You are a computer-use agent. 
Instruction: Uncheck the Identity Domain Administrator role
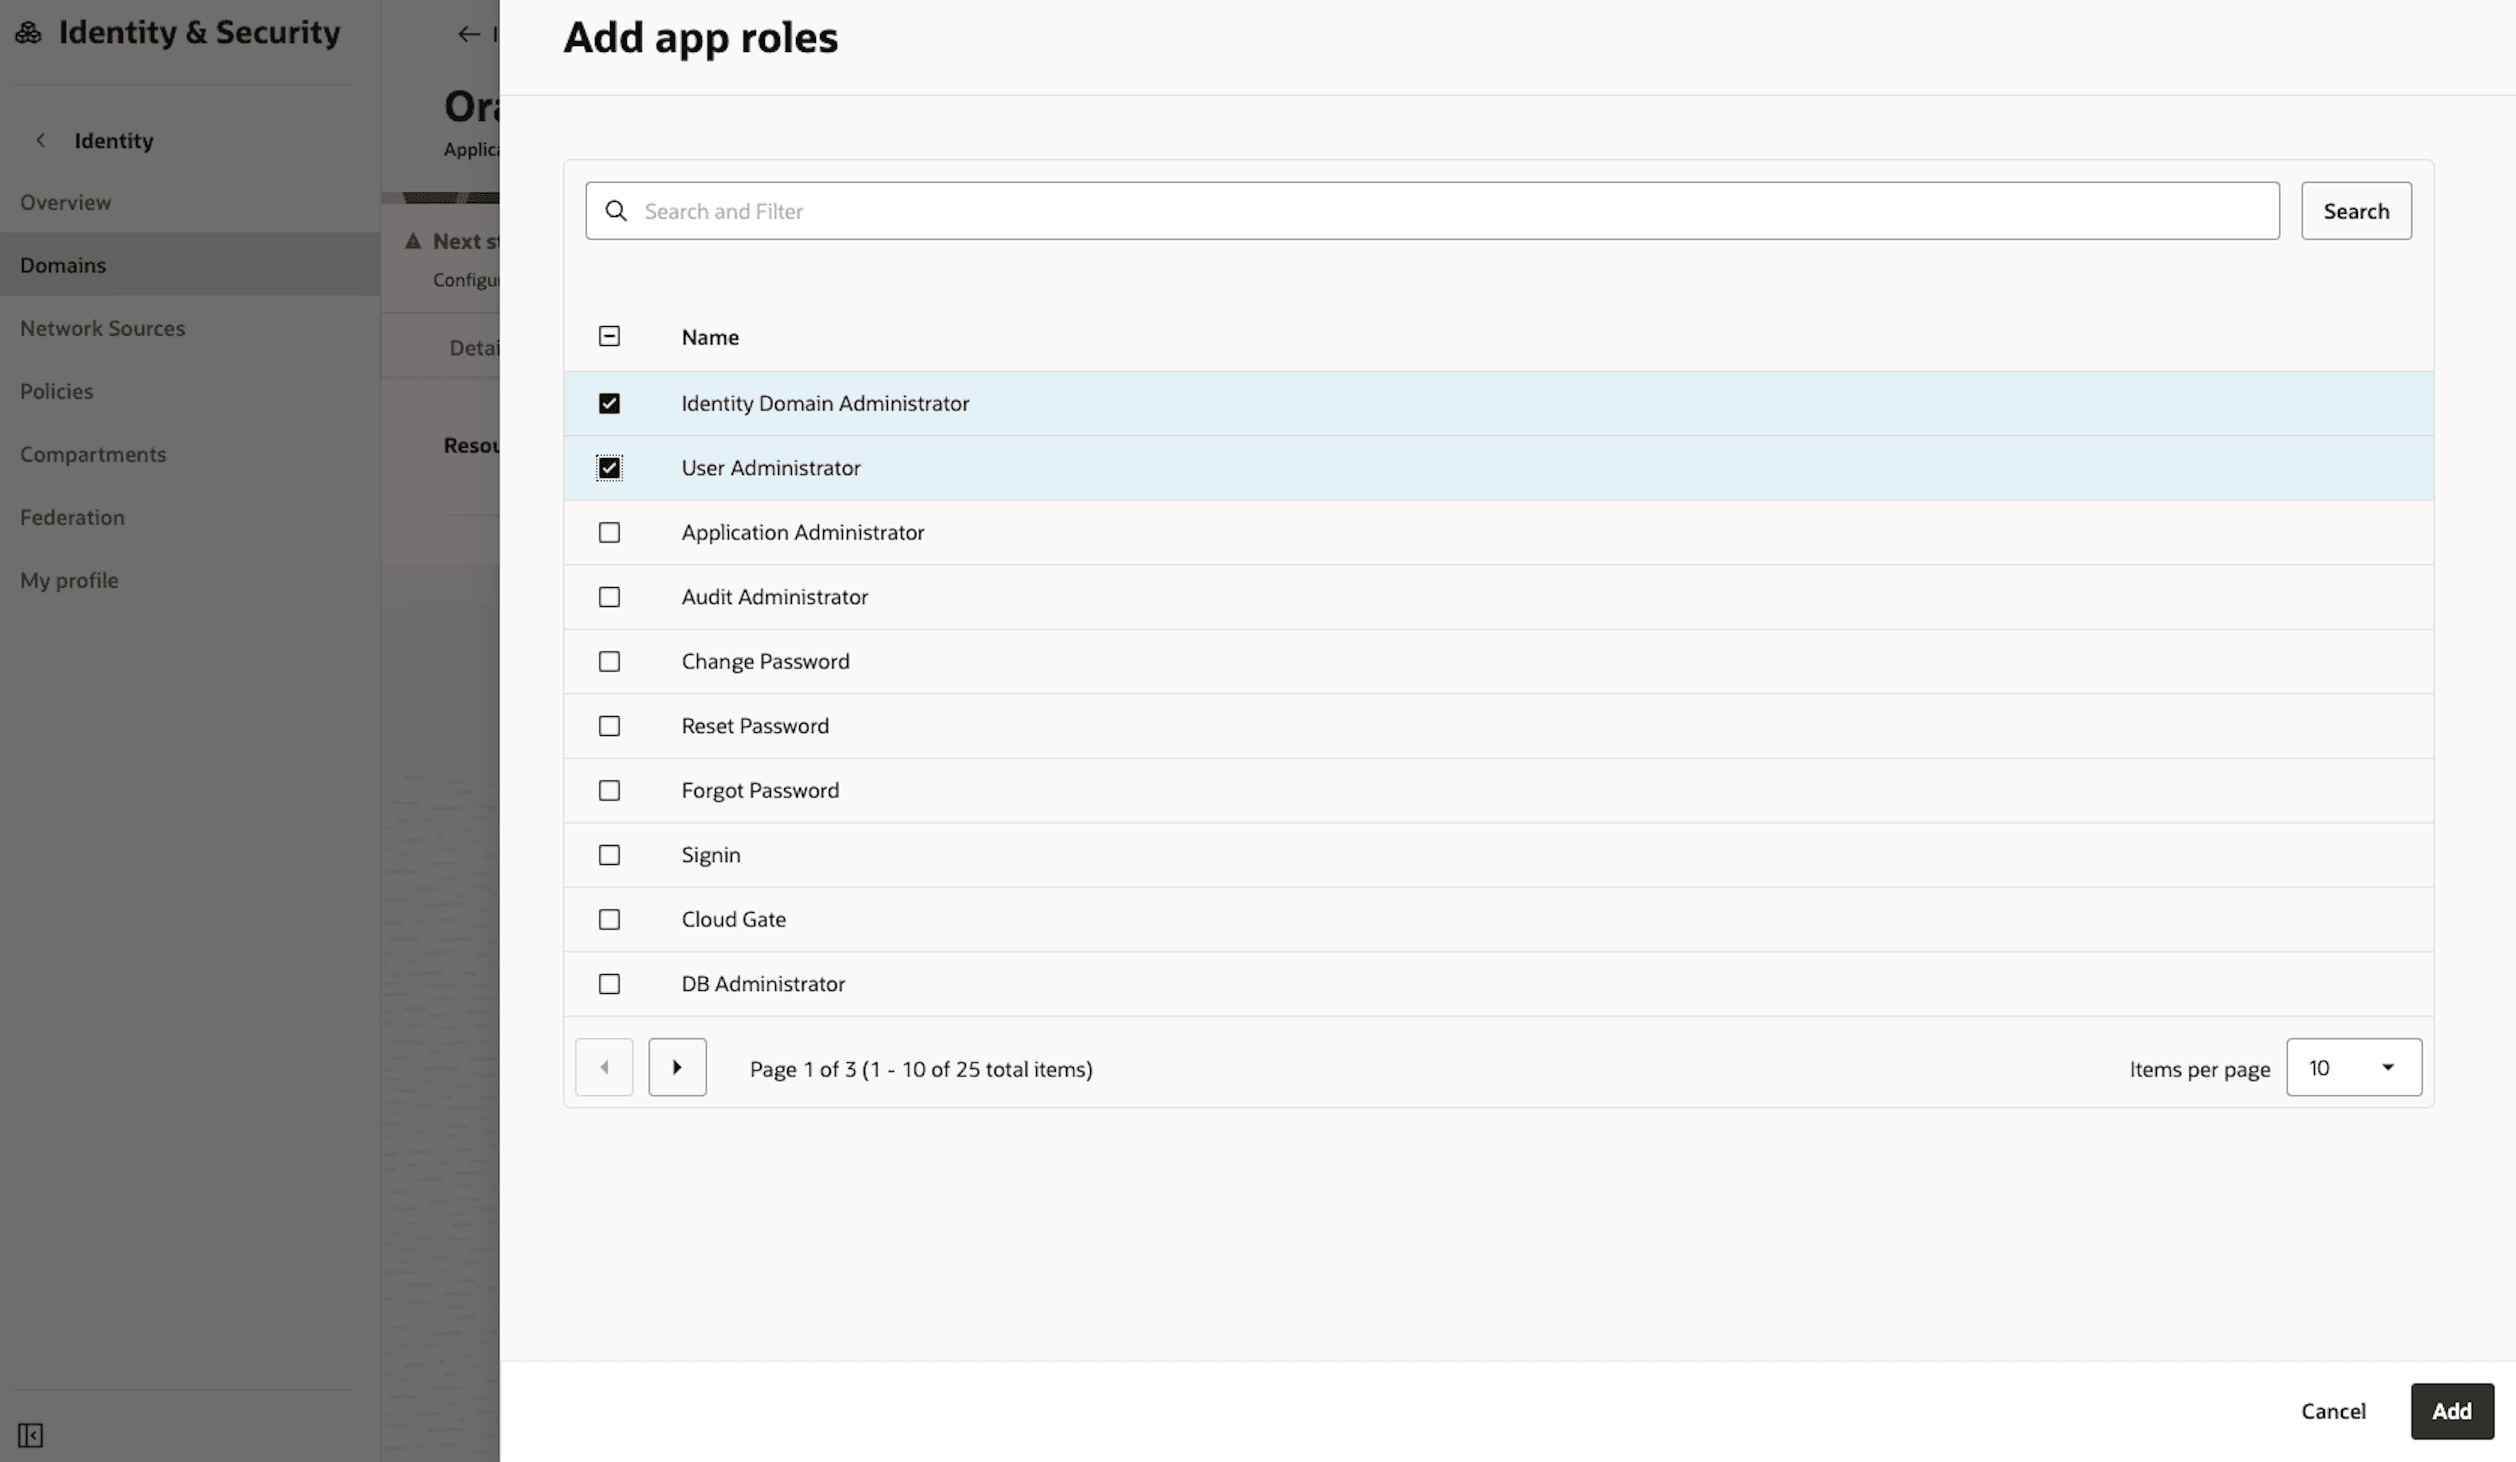pos(610,403)
